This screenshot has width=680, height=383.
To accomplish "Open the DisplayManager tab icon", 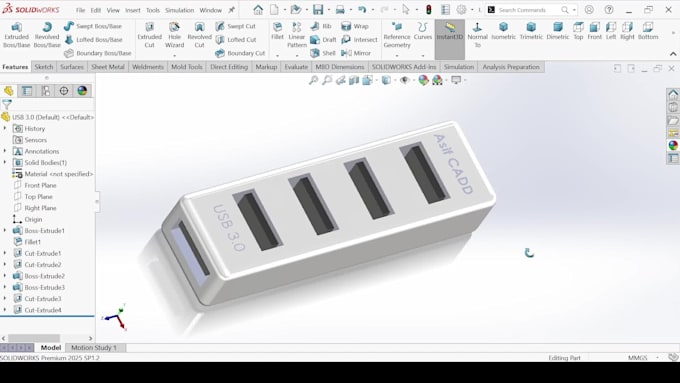I will tap(82, 91).
